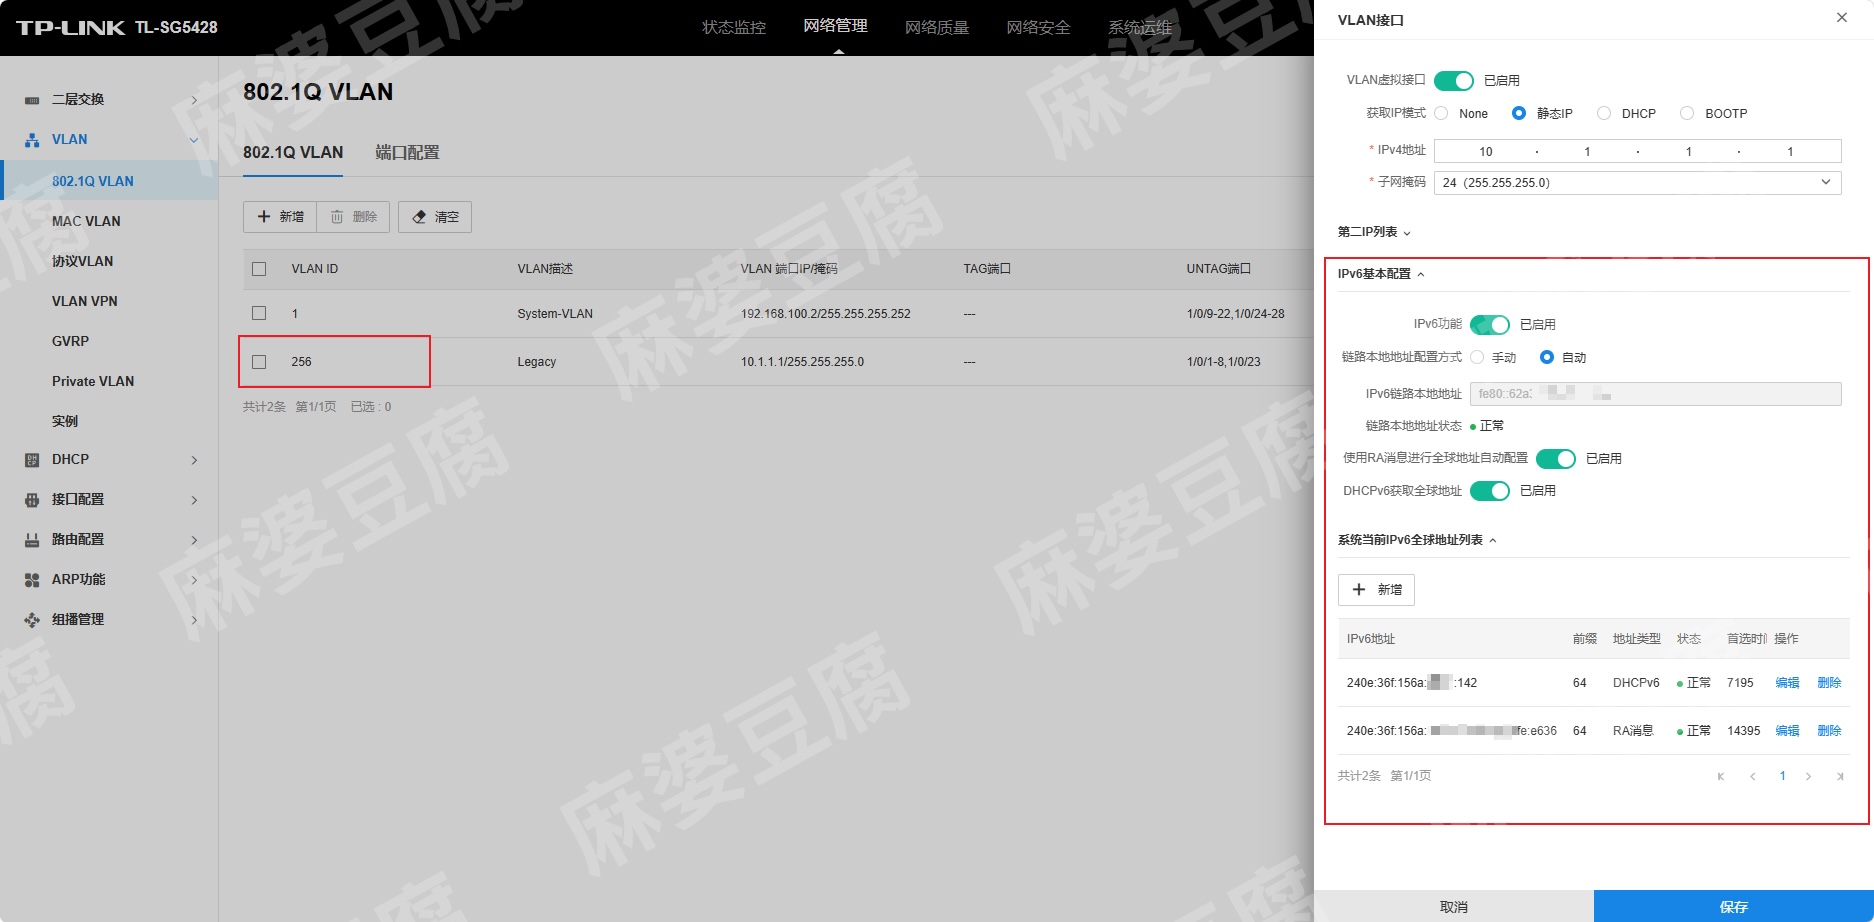The width and height of the screenshot is (1874, 922).
Task: Click the ARP功能 sidebar icon
Action: [32, 580]
